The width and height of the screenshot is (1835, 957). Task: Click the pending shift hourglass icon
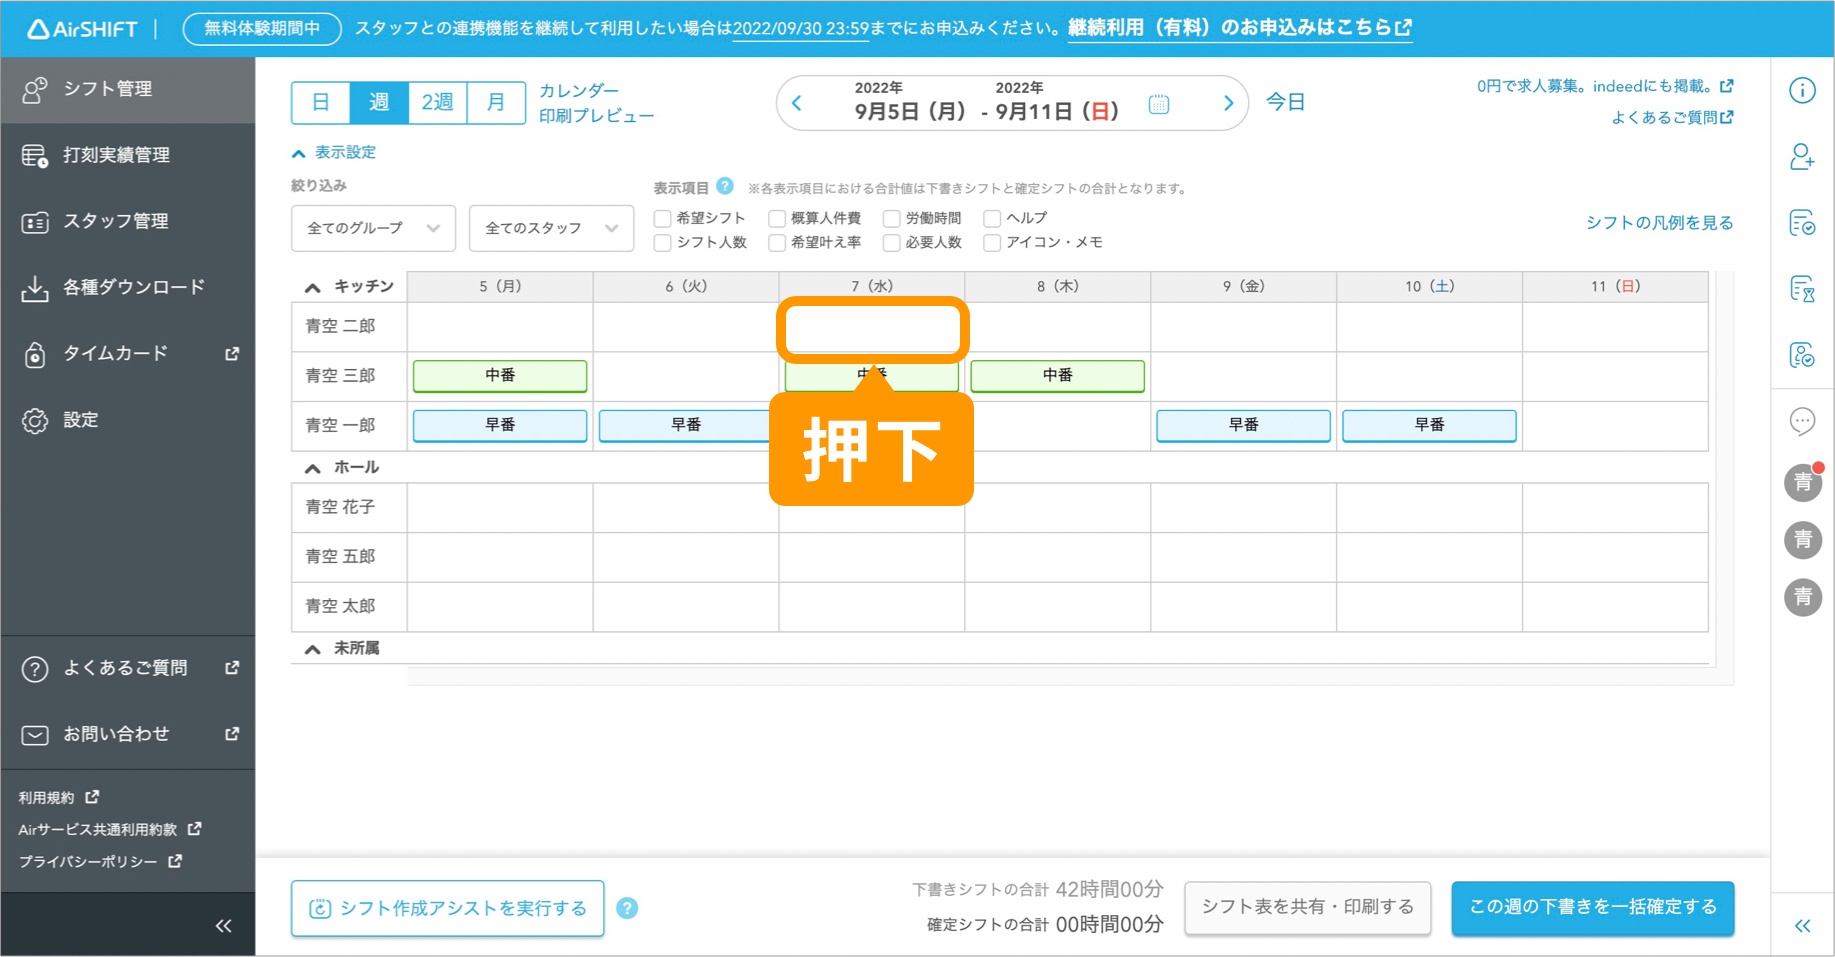[1802, 289]
